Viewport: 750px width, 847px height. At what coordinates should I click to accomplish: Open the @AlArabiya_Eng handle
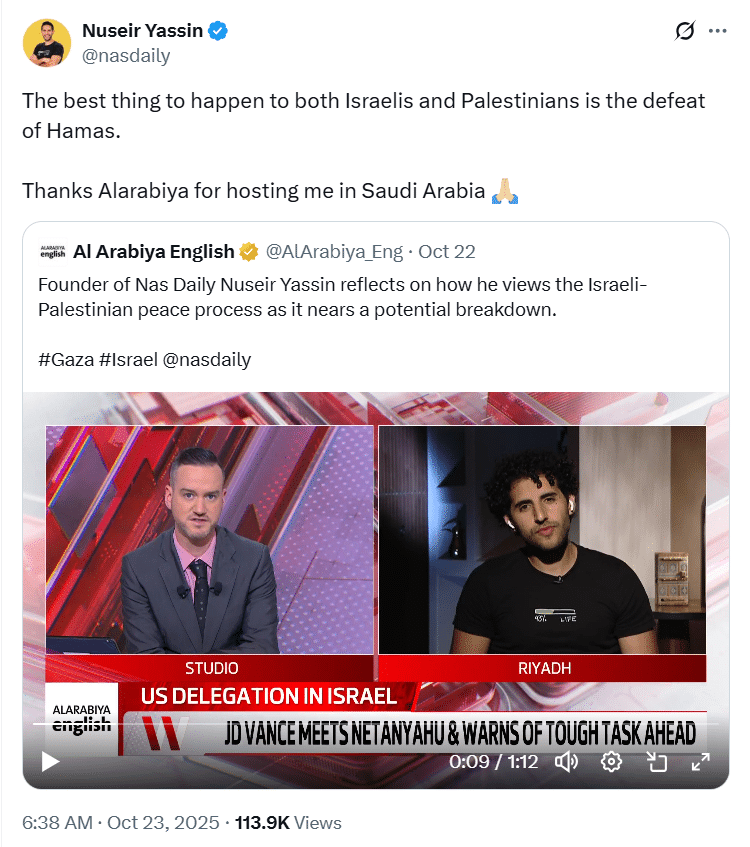coord(334,252)
